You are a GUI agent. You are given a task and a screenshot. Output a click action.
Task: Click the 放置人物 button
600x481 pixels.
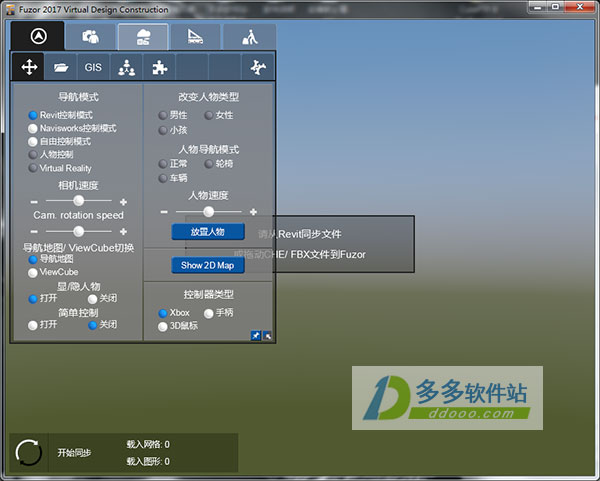[x=208, y=232]
